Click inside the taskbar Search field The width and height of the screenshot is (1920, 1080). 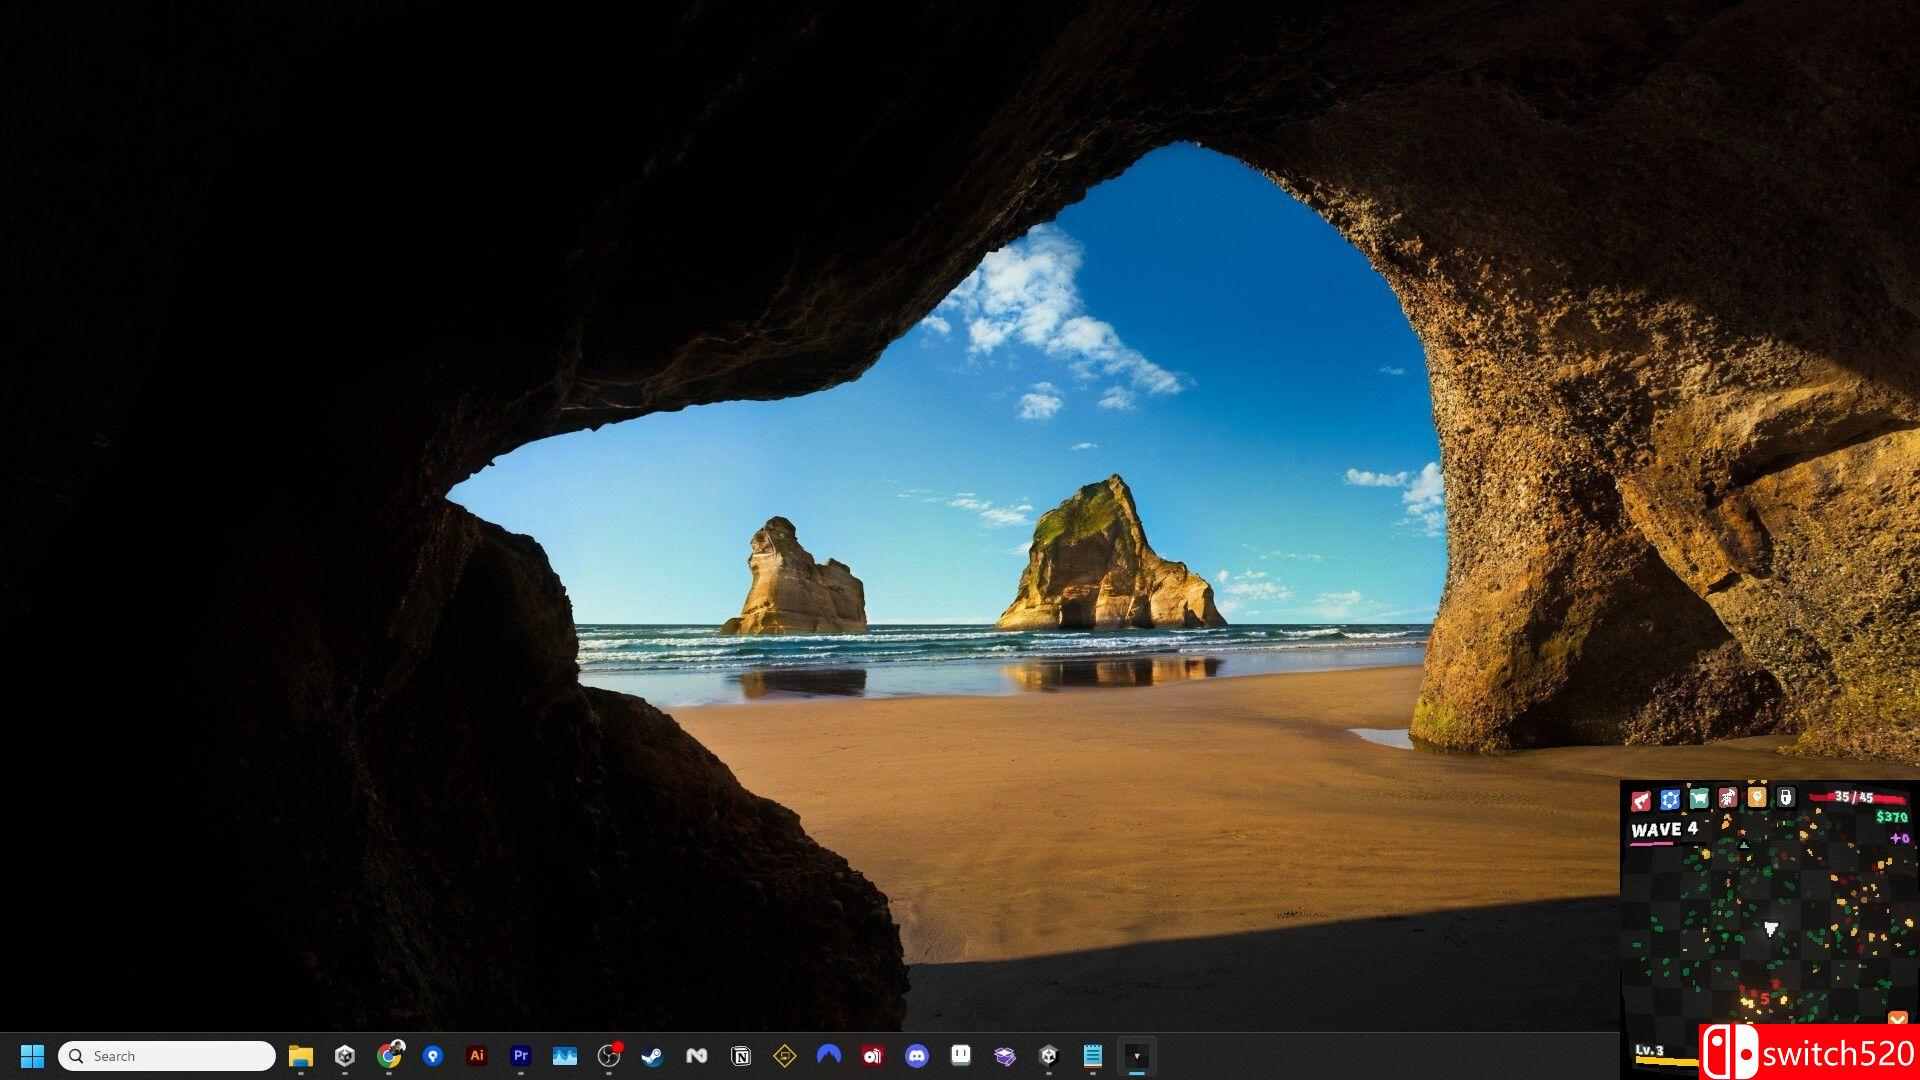click(x=165, y=1056)
